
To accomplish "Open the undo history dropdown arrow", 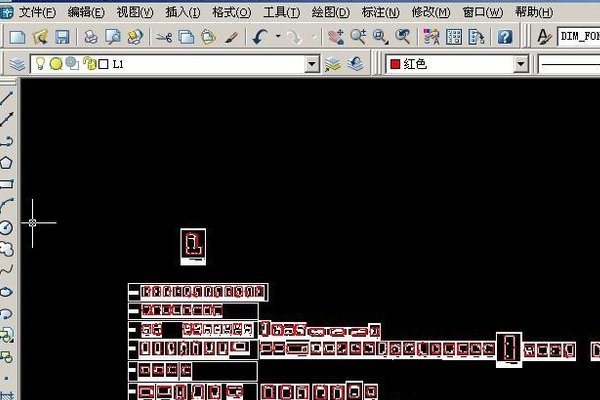I will pyautogui.click(x=279, y=37).
